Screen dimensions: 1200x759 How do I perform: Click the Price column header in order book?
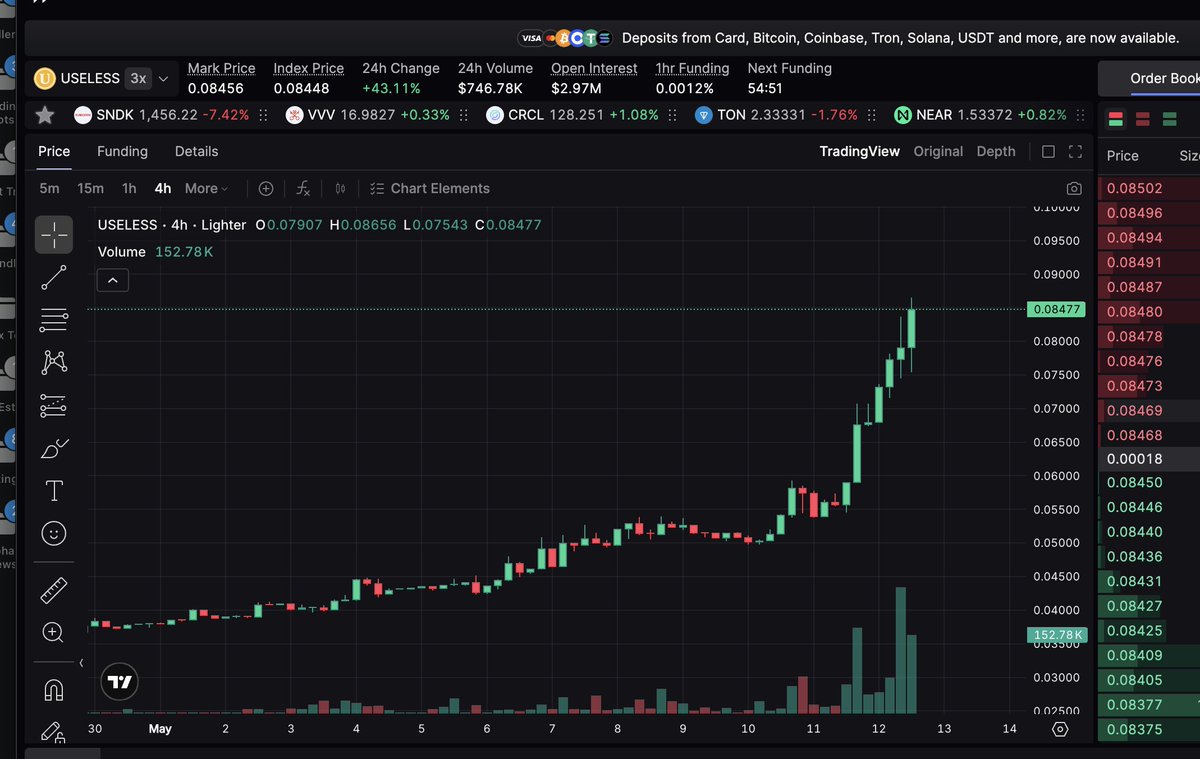[x=1122, y=155]
